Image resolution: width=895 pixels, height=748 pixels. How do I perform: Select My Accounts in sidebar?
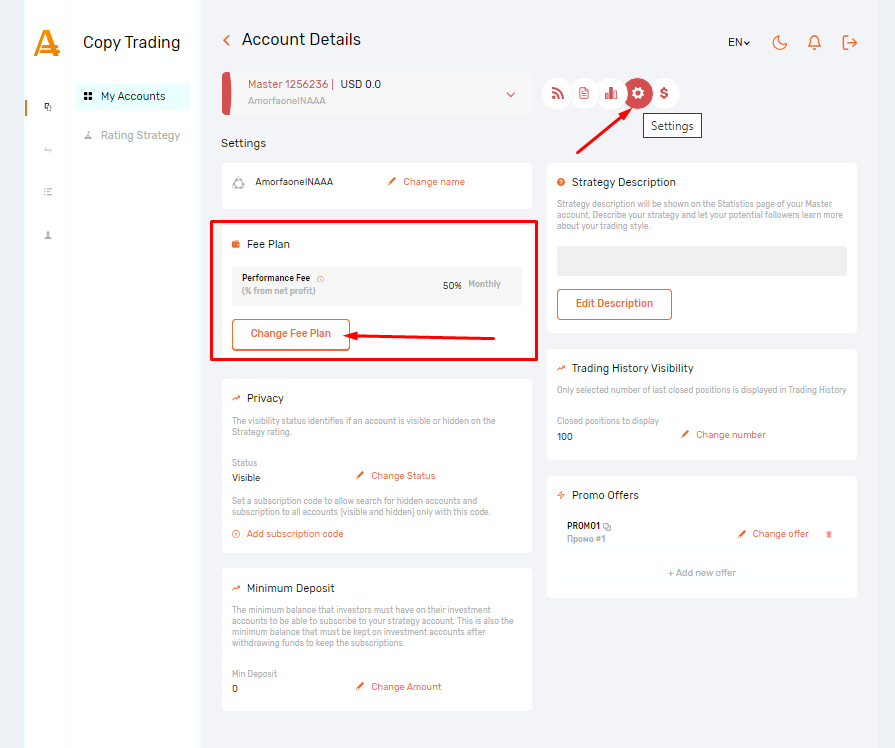point(132,96)
